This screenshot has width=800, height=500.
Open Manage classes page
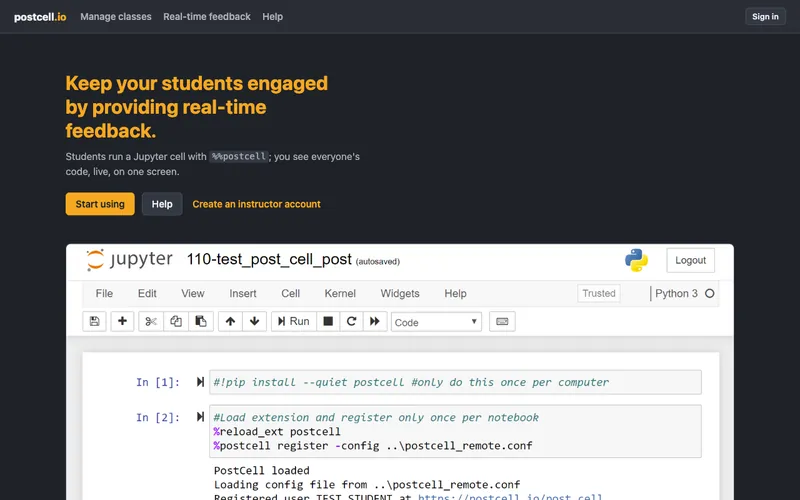(x=116, y=17)
